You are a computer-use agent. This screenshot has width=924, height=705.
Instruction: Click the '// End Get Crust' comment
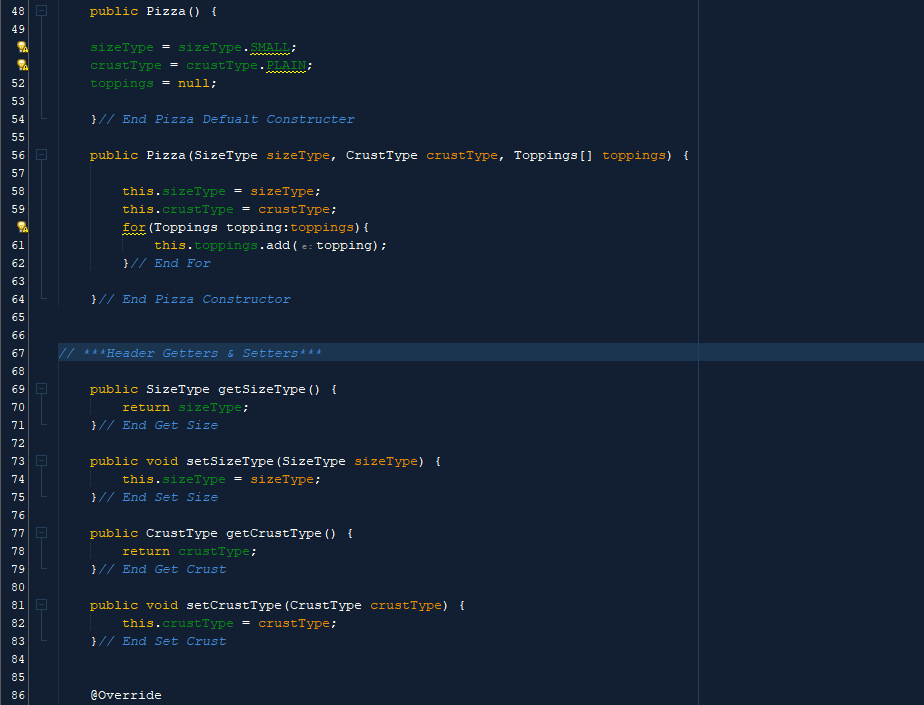(162, 569)
